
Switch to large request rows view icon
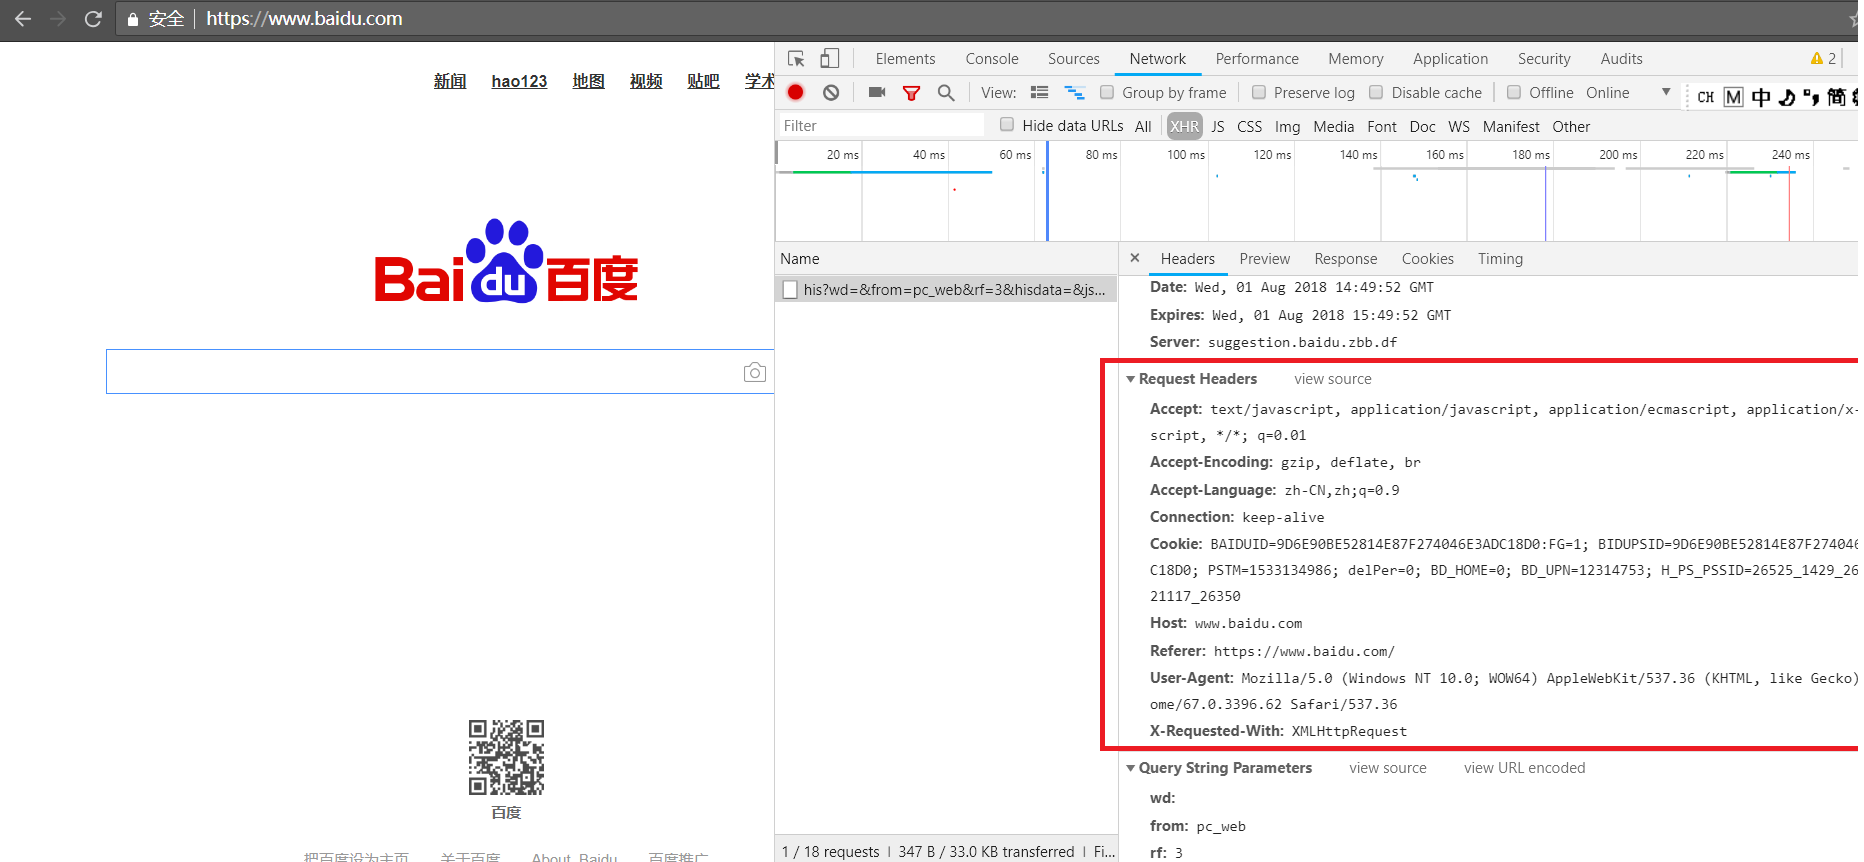[x=1040, y=92]
